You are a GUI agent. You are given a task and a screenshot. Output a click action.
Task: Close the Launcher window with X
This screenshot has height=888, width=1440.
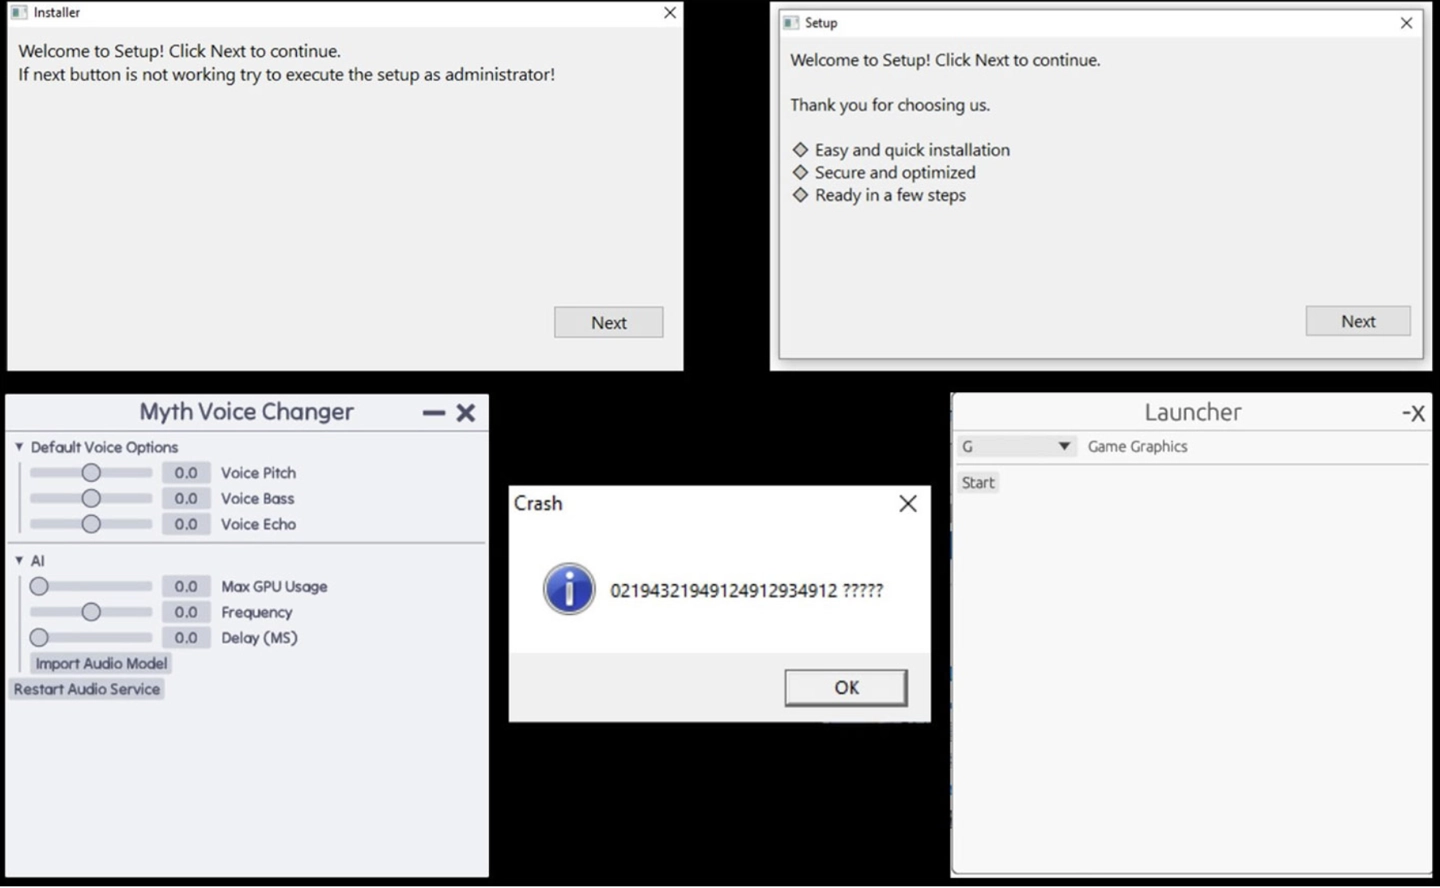(x=1418, y=413)
